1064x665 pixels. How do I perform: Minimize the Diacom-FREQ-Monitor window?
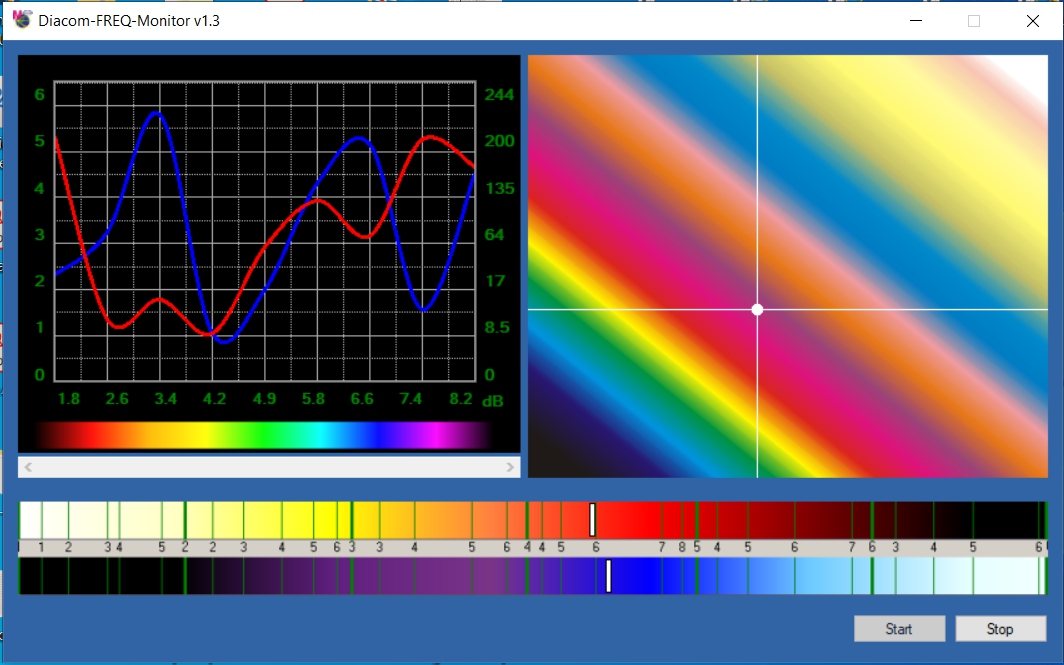916,20
